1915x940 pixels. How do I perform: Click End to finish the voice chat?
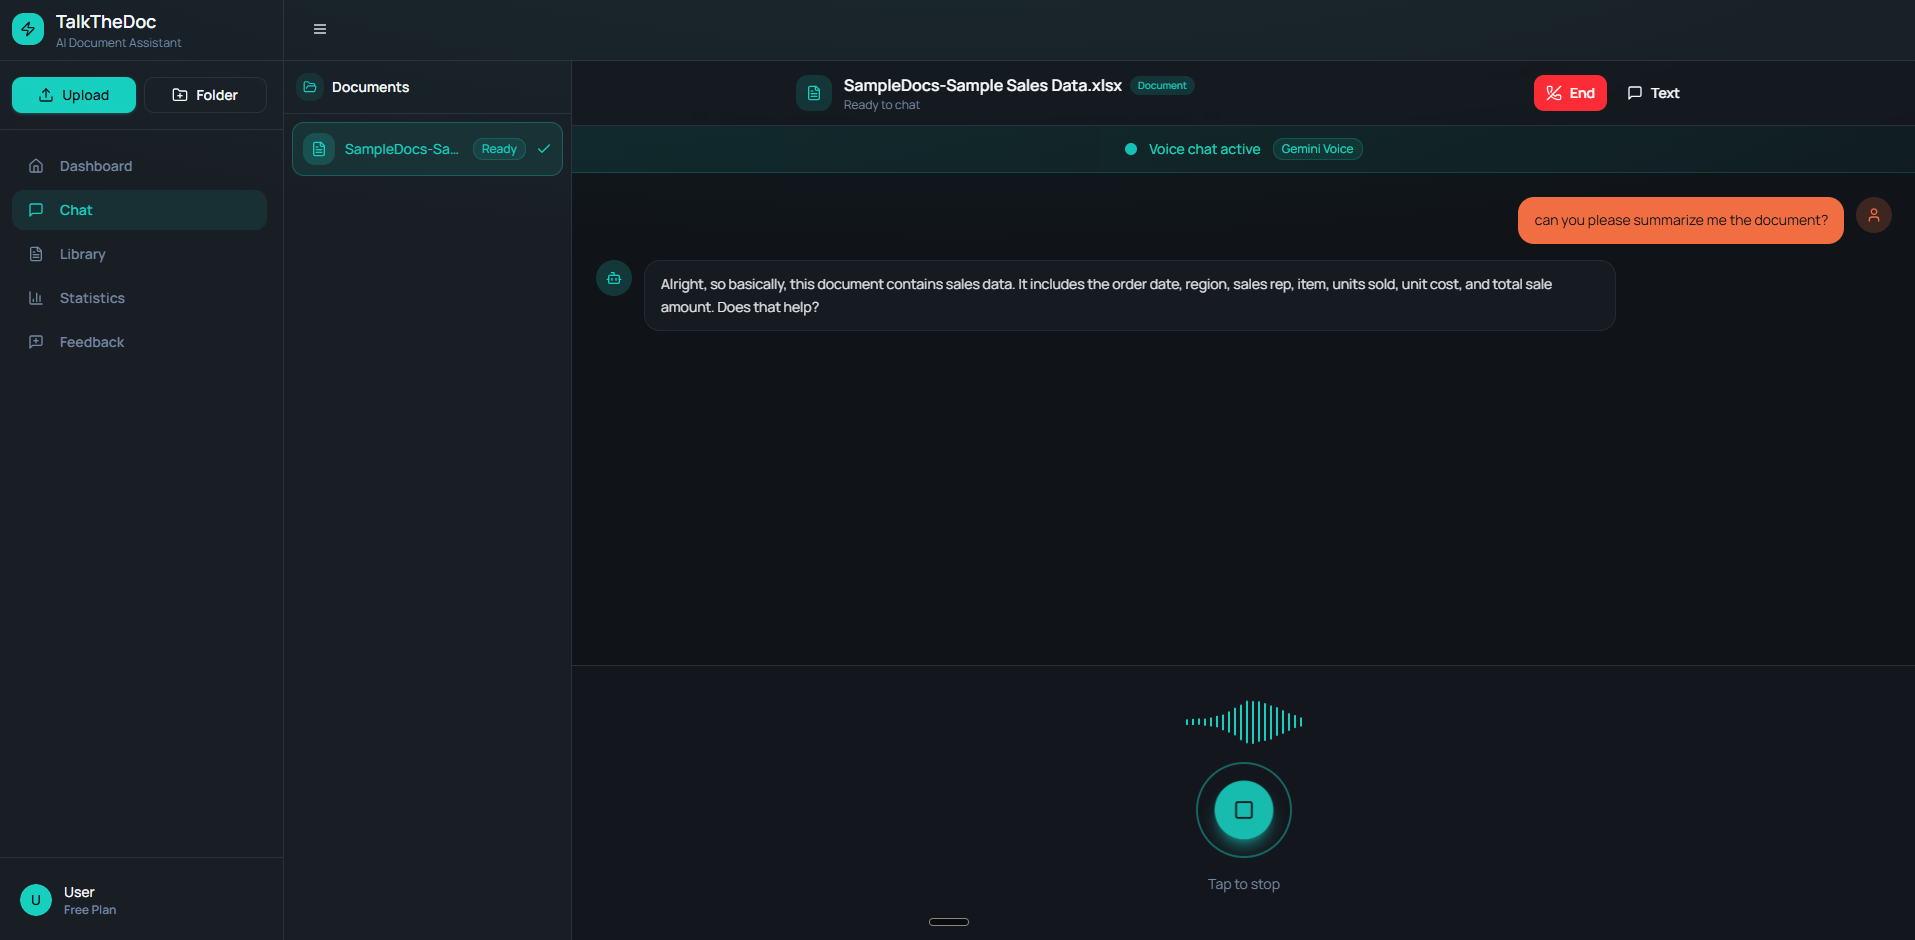point(1570,92)
